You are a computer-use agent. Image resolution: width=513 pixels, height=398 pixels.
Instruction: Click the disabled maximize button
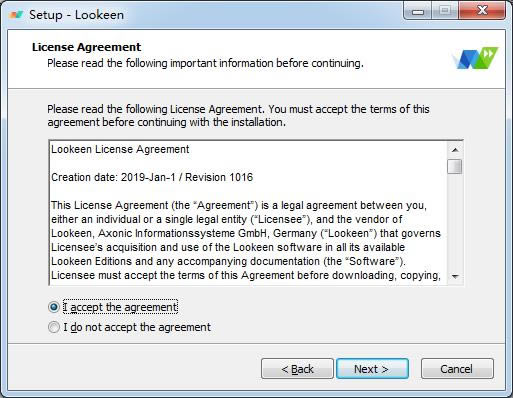tap(445, 11)
